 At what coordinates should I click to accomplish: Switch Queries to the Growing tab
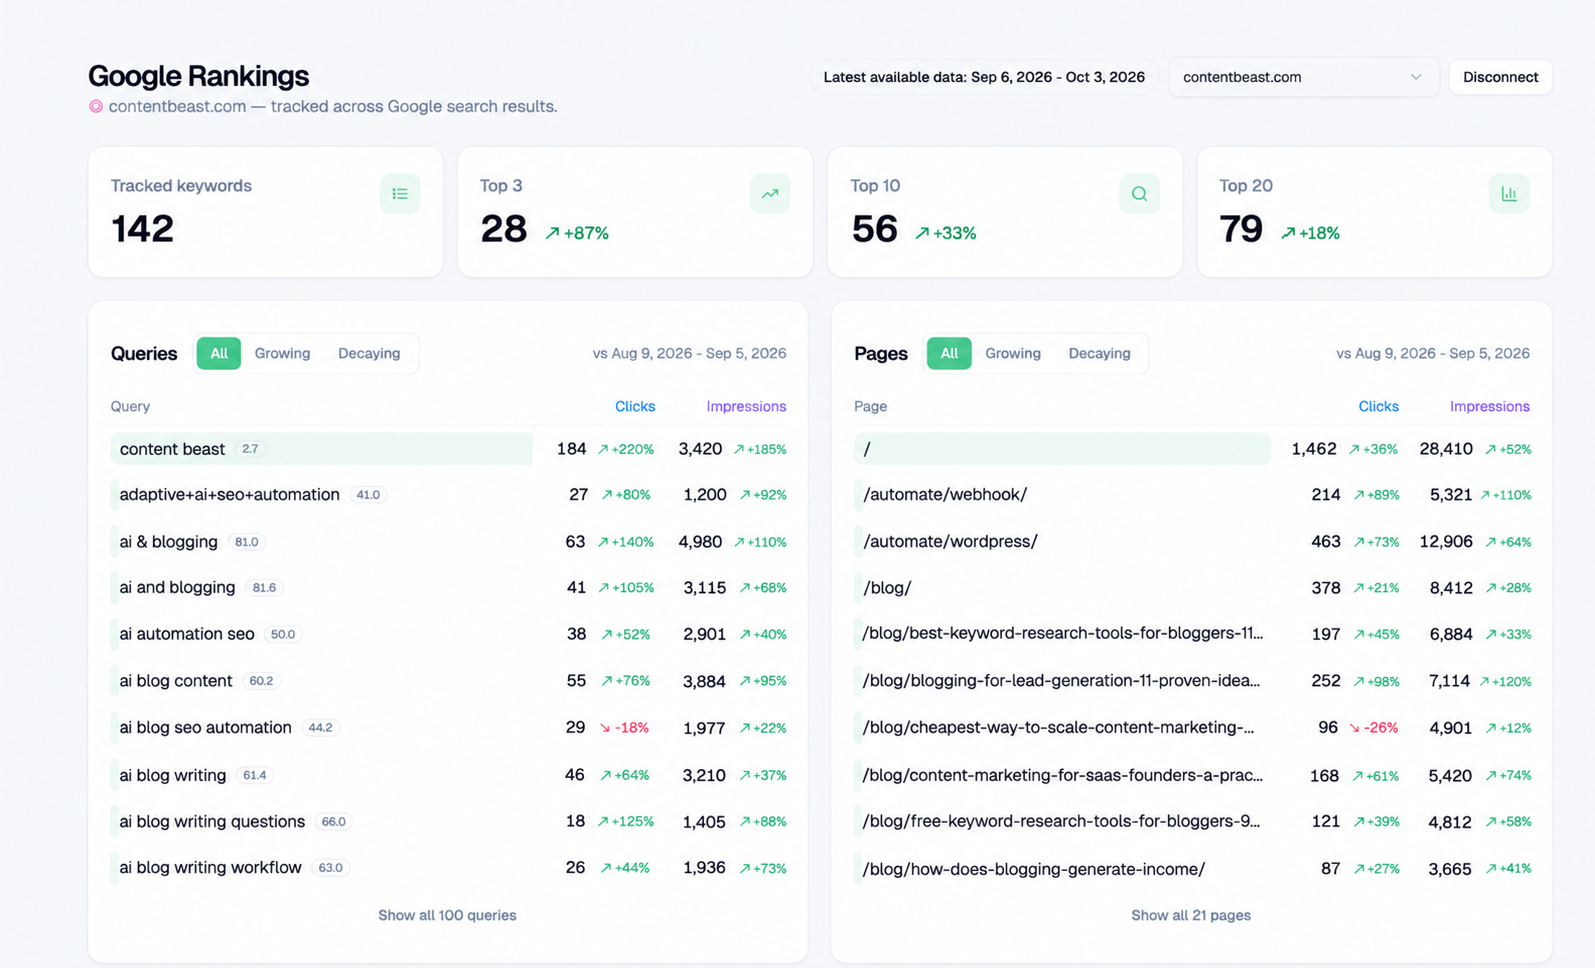[x=282, y=353]
